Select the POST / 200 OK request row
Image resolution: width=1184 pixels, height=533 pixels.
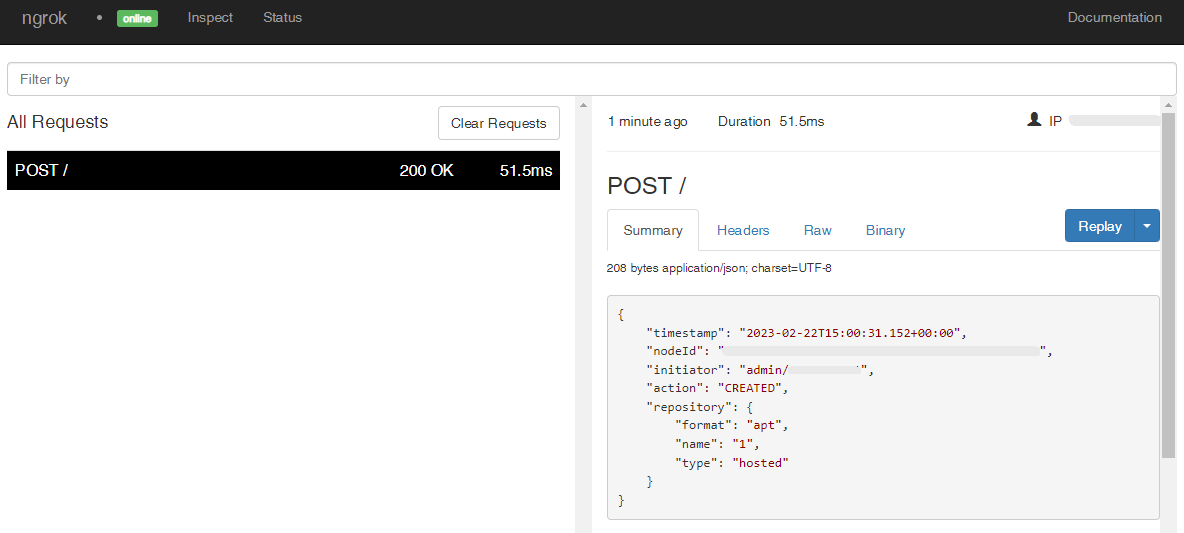[283, 171]
